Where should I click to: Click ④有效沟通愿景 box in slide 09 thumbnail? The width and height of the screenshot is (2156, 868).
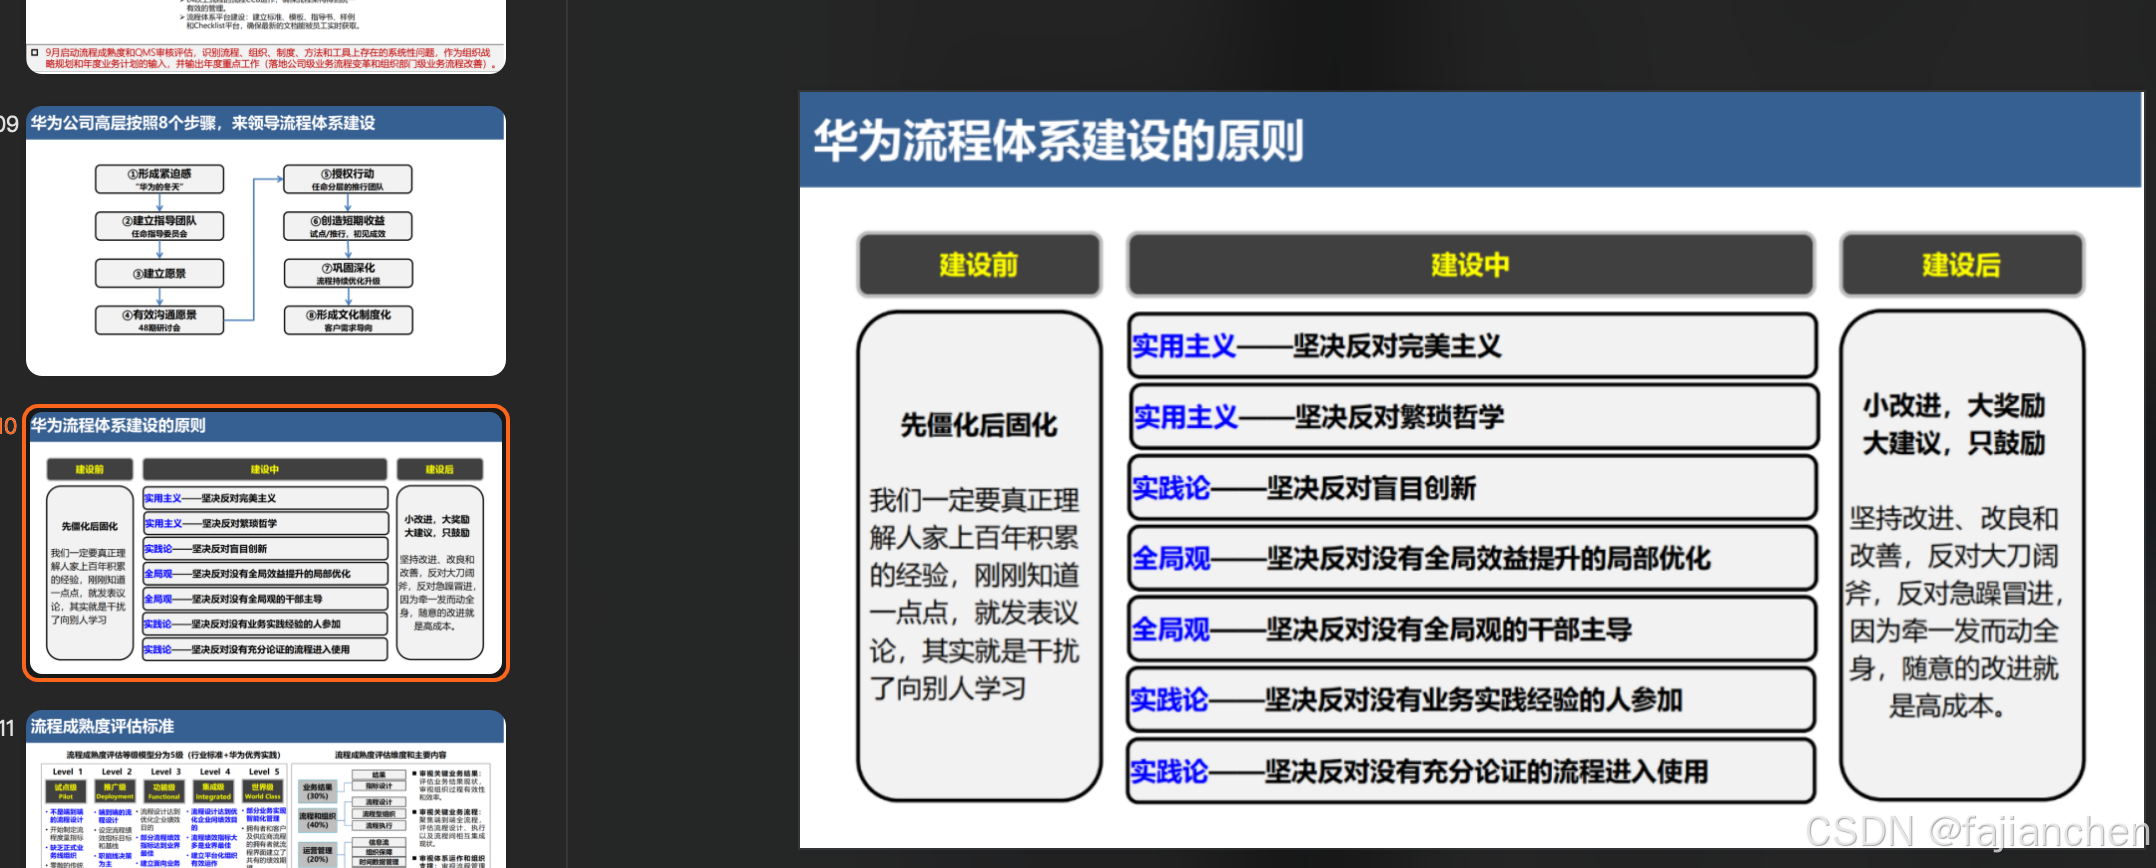[x=160, y=320]
